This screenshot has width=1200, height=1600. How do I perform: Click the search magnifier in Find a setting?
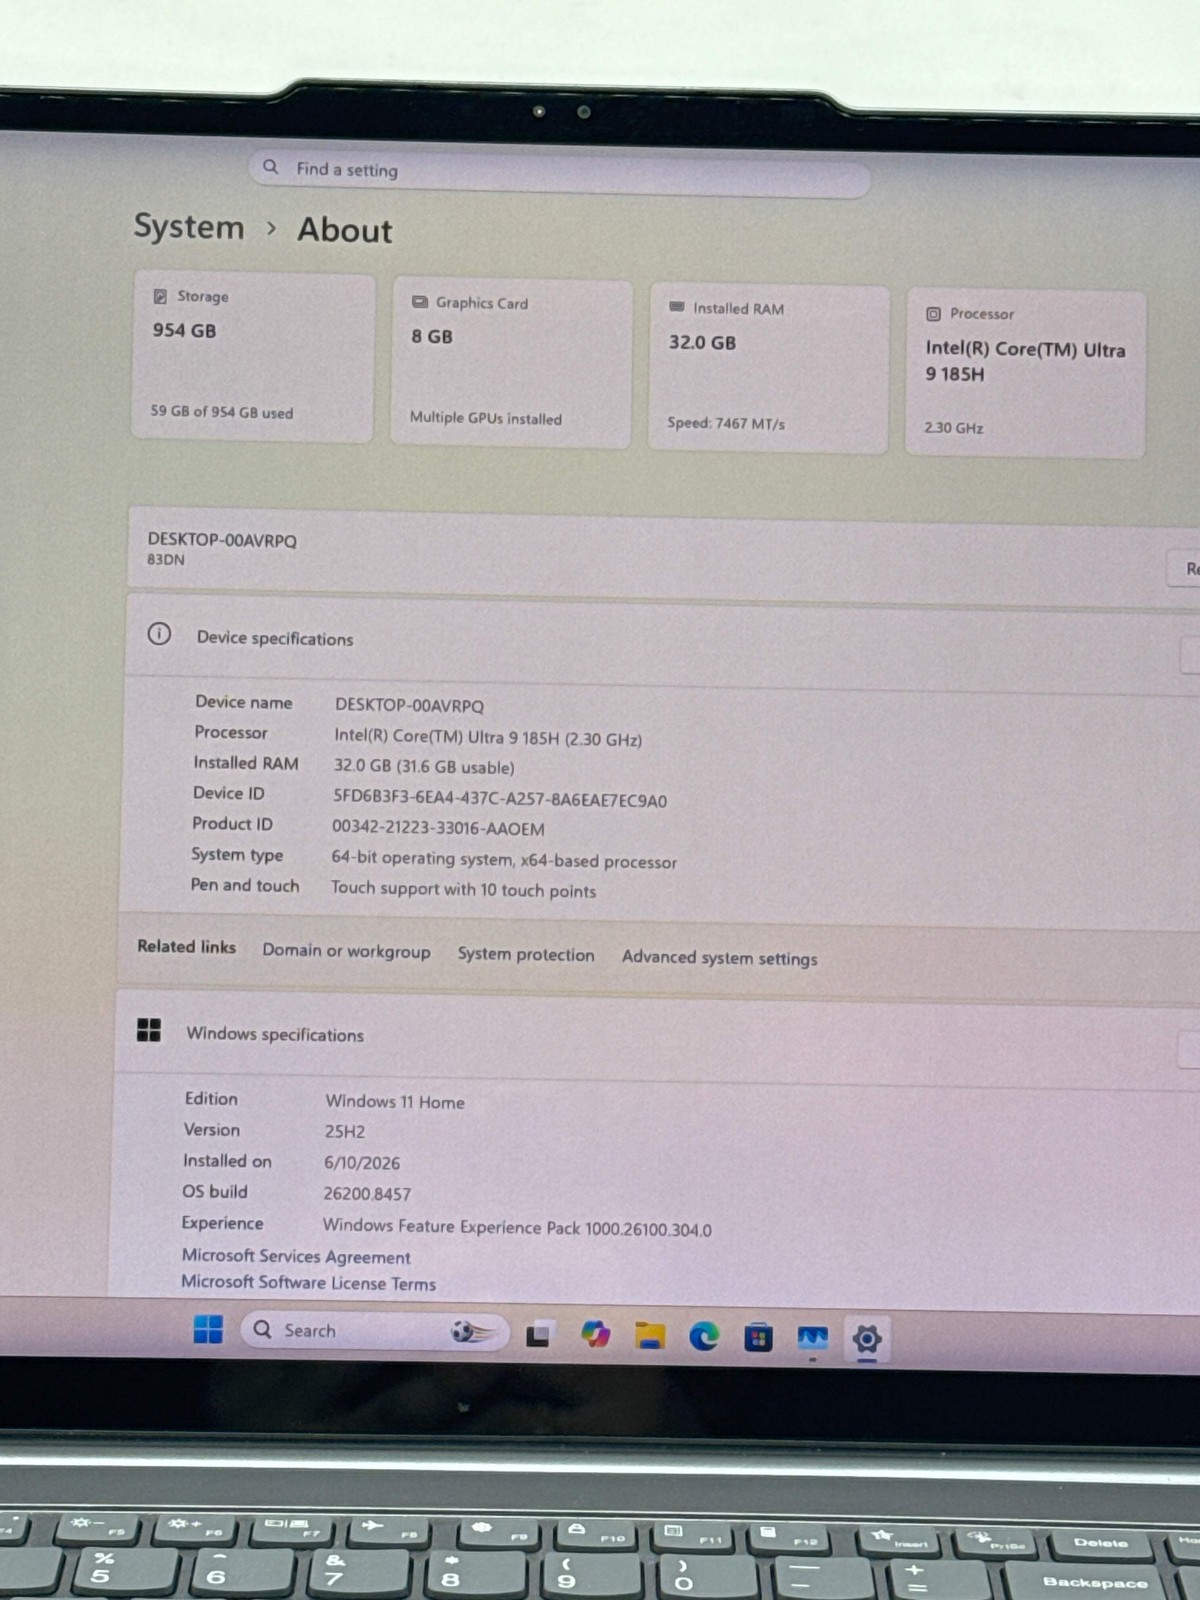[x=271, y=167]
